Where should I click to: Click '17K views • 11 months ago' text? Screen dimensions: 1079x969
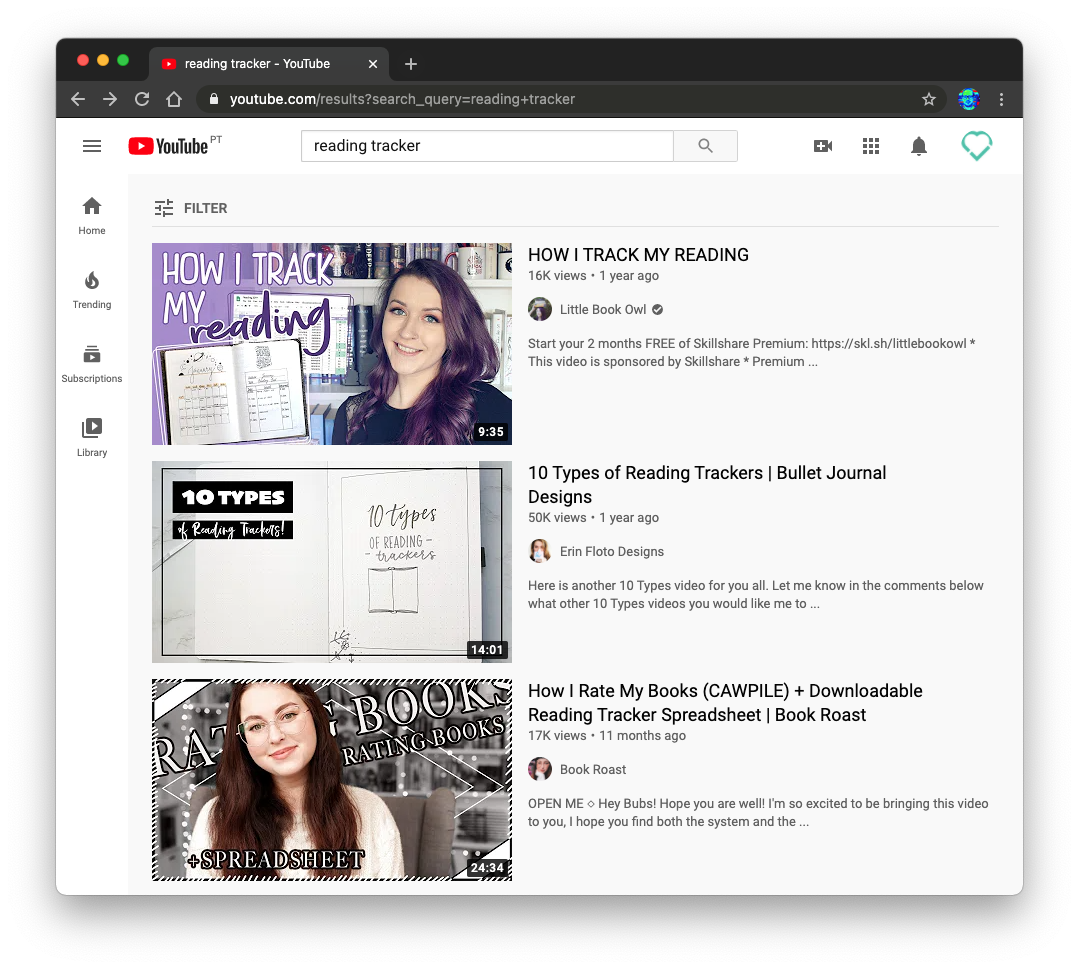point(607,736)
